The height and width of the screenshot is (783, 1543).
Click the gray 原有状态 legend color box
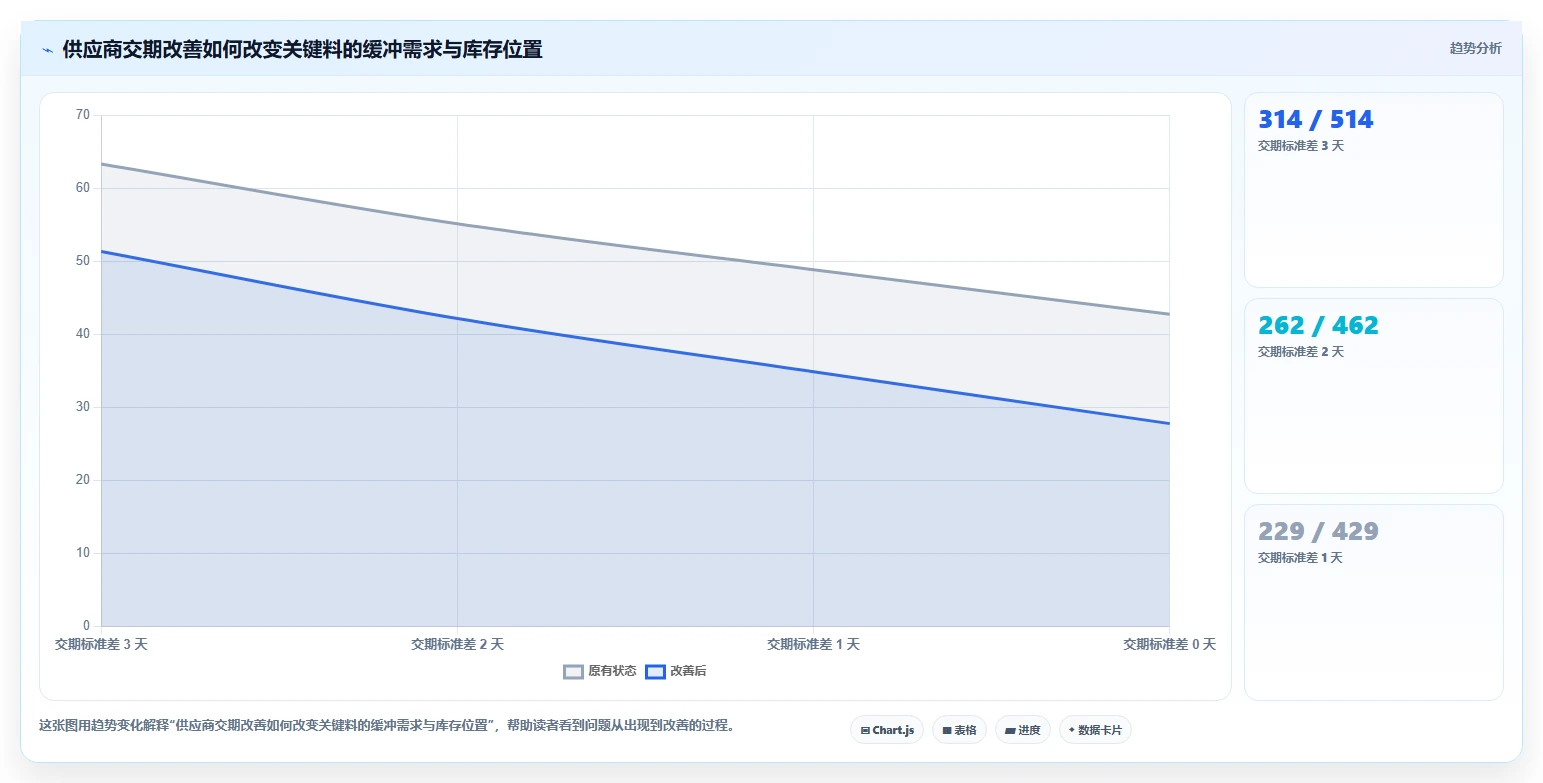coord(573,672)
